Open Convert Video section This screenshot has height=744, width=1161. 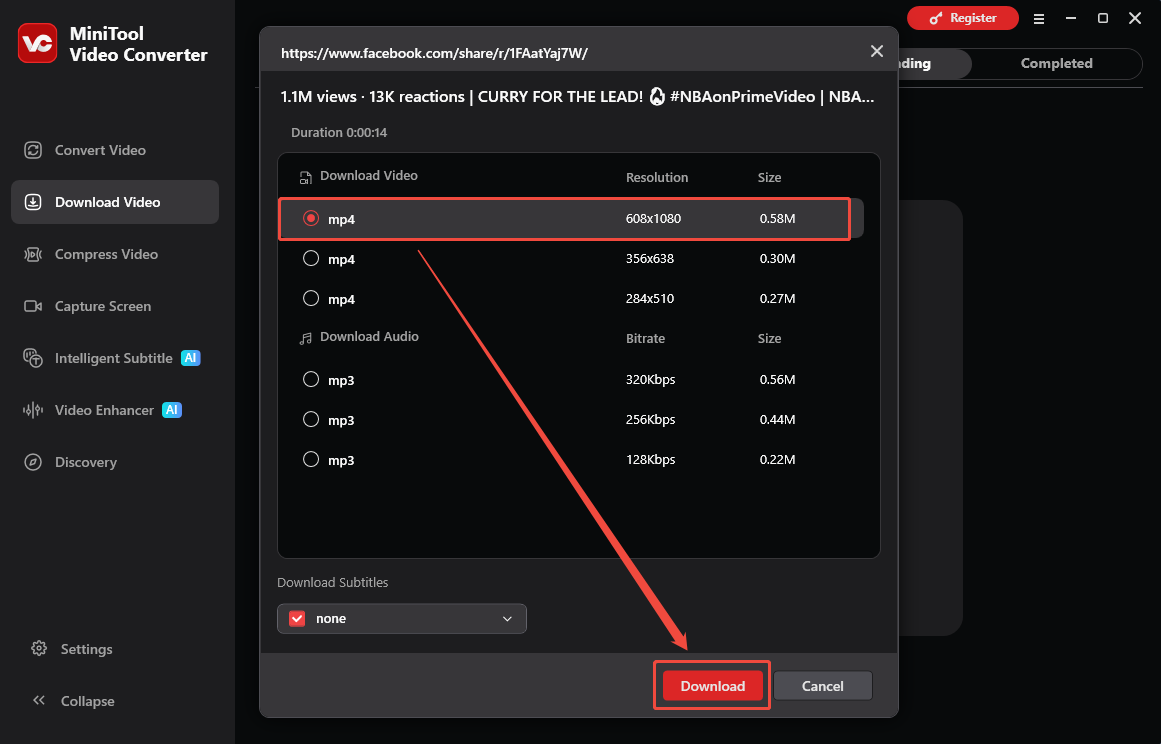(x=115, y=150)
